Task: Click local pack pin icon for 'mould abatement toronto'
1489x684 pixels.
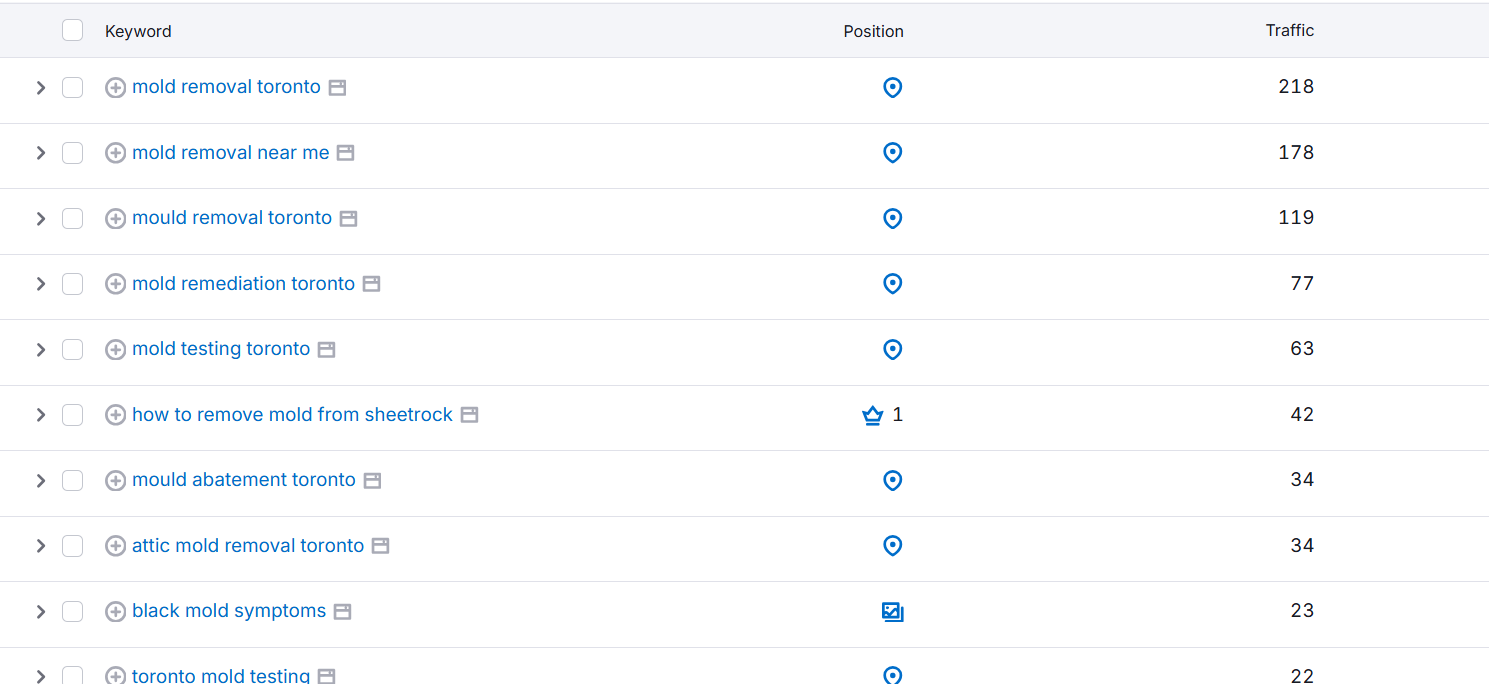Action: coord(893,481)
